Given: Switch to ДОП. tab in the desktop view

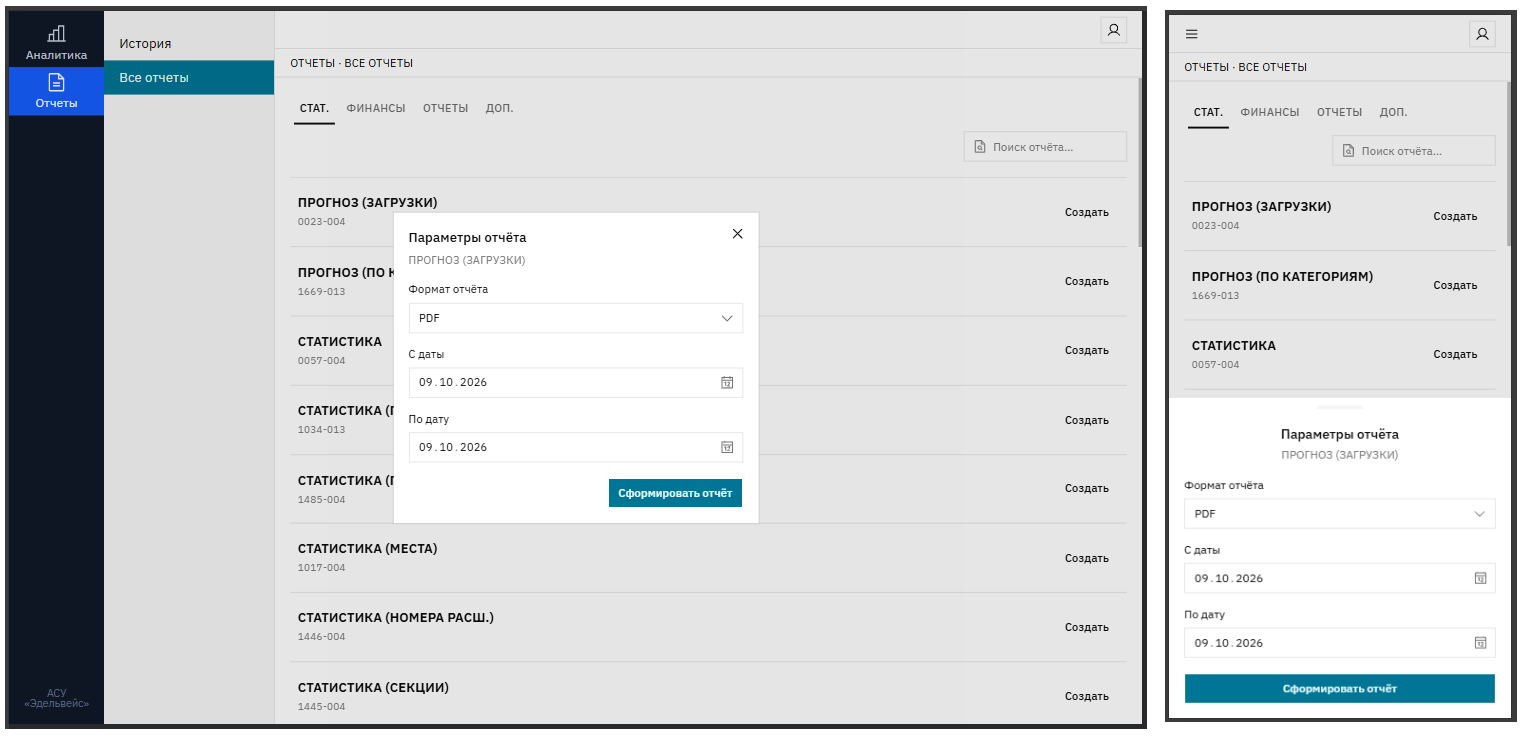Looking at the screenshot, I should [499, 108].
